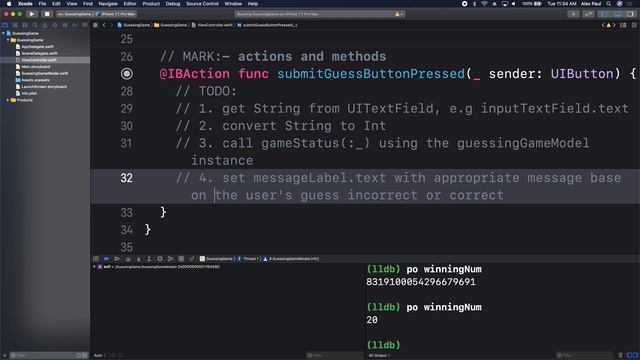The image size is (640, 360).
Task: Click the issue warning icon in jump bar
Action: click(x=608, y=25)
